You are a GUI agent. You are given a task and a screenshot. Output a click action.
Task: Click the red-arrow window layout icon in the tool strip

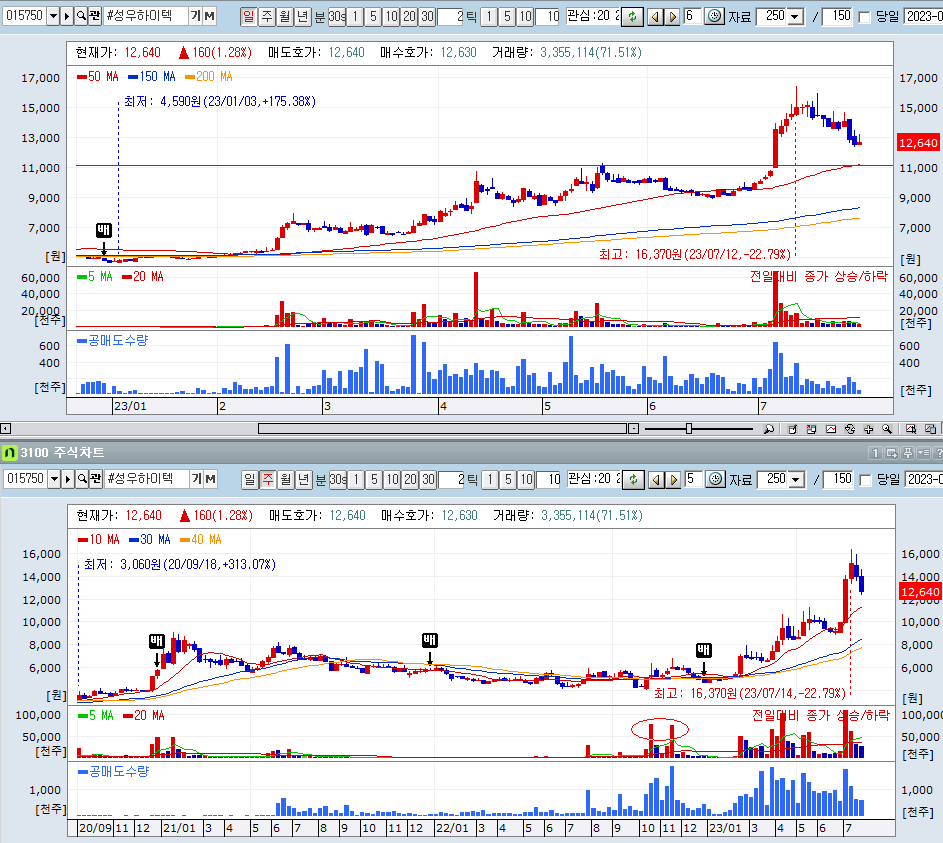[x=811, y=429]
